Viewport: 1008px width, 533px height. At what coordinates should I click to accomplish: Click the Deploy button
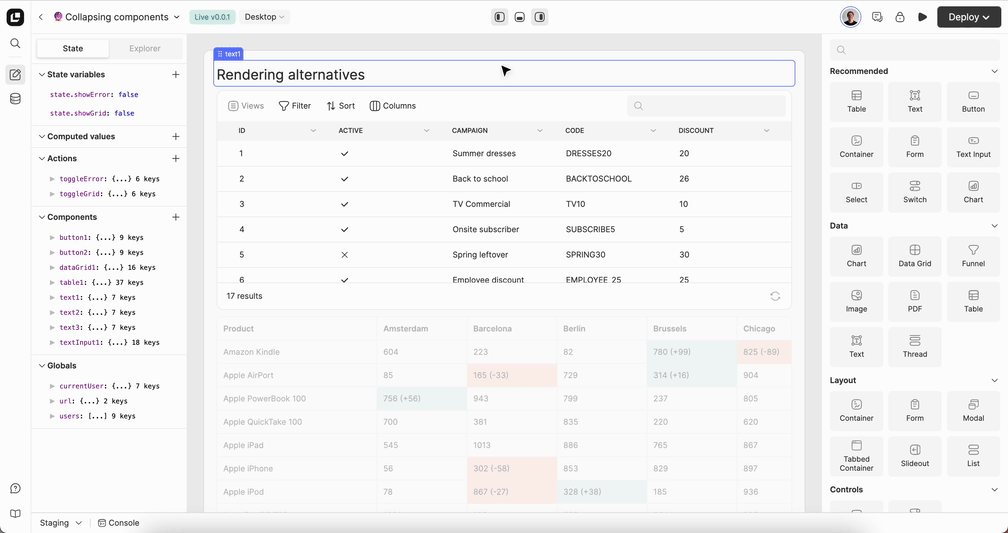point(969,17)
